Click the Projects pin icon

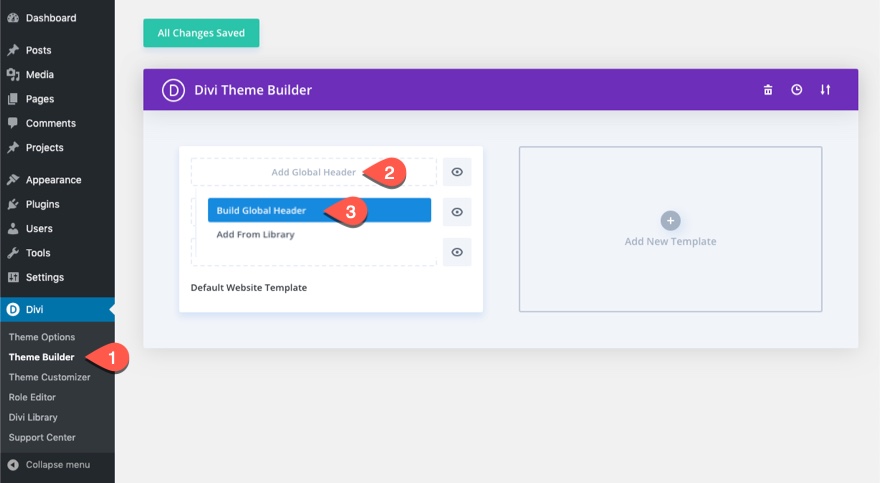(x=13, y=148)
